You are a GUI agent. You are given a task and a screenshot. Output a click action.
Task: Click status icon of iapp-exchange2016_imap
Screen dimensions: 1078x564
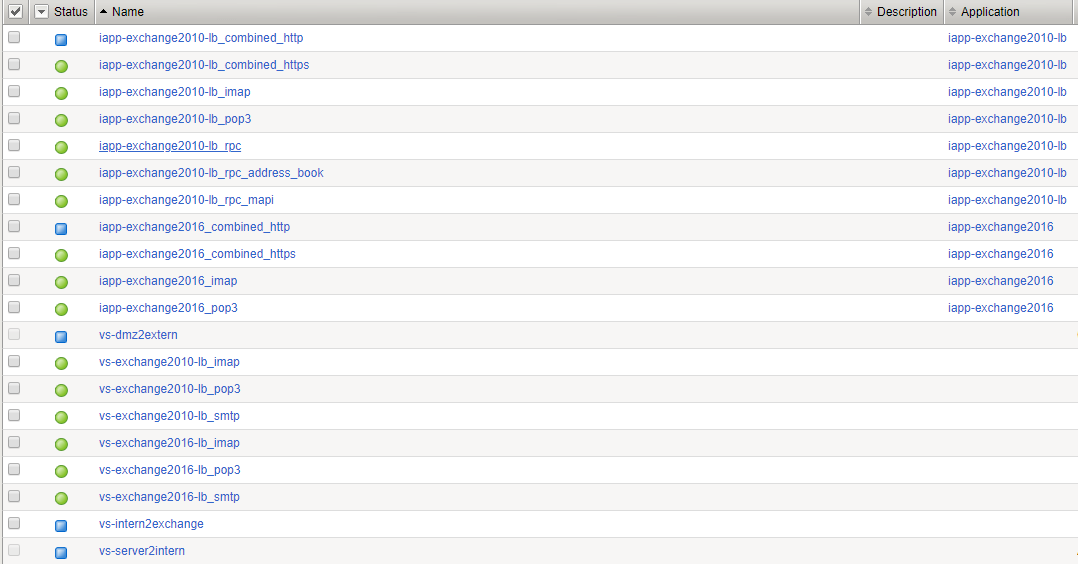(x=61, y=282)
